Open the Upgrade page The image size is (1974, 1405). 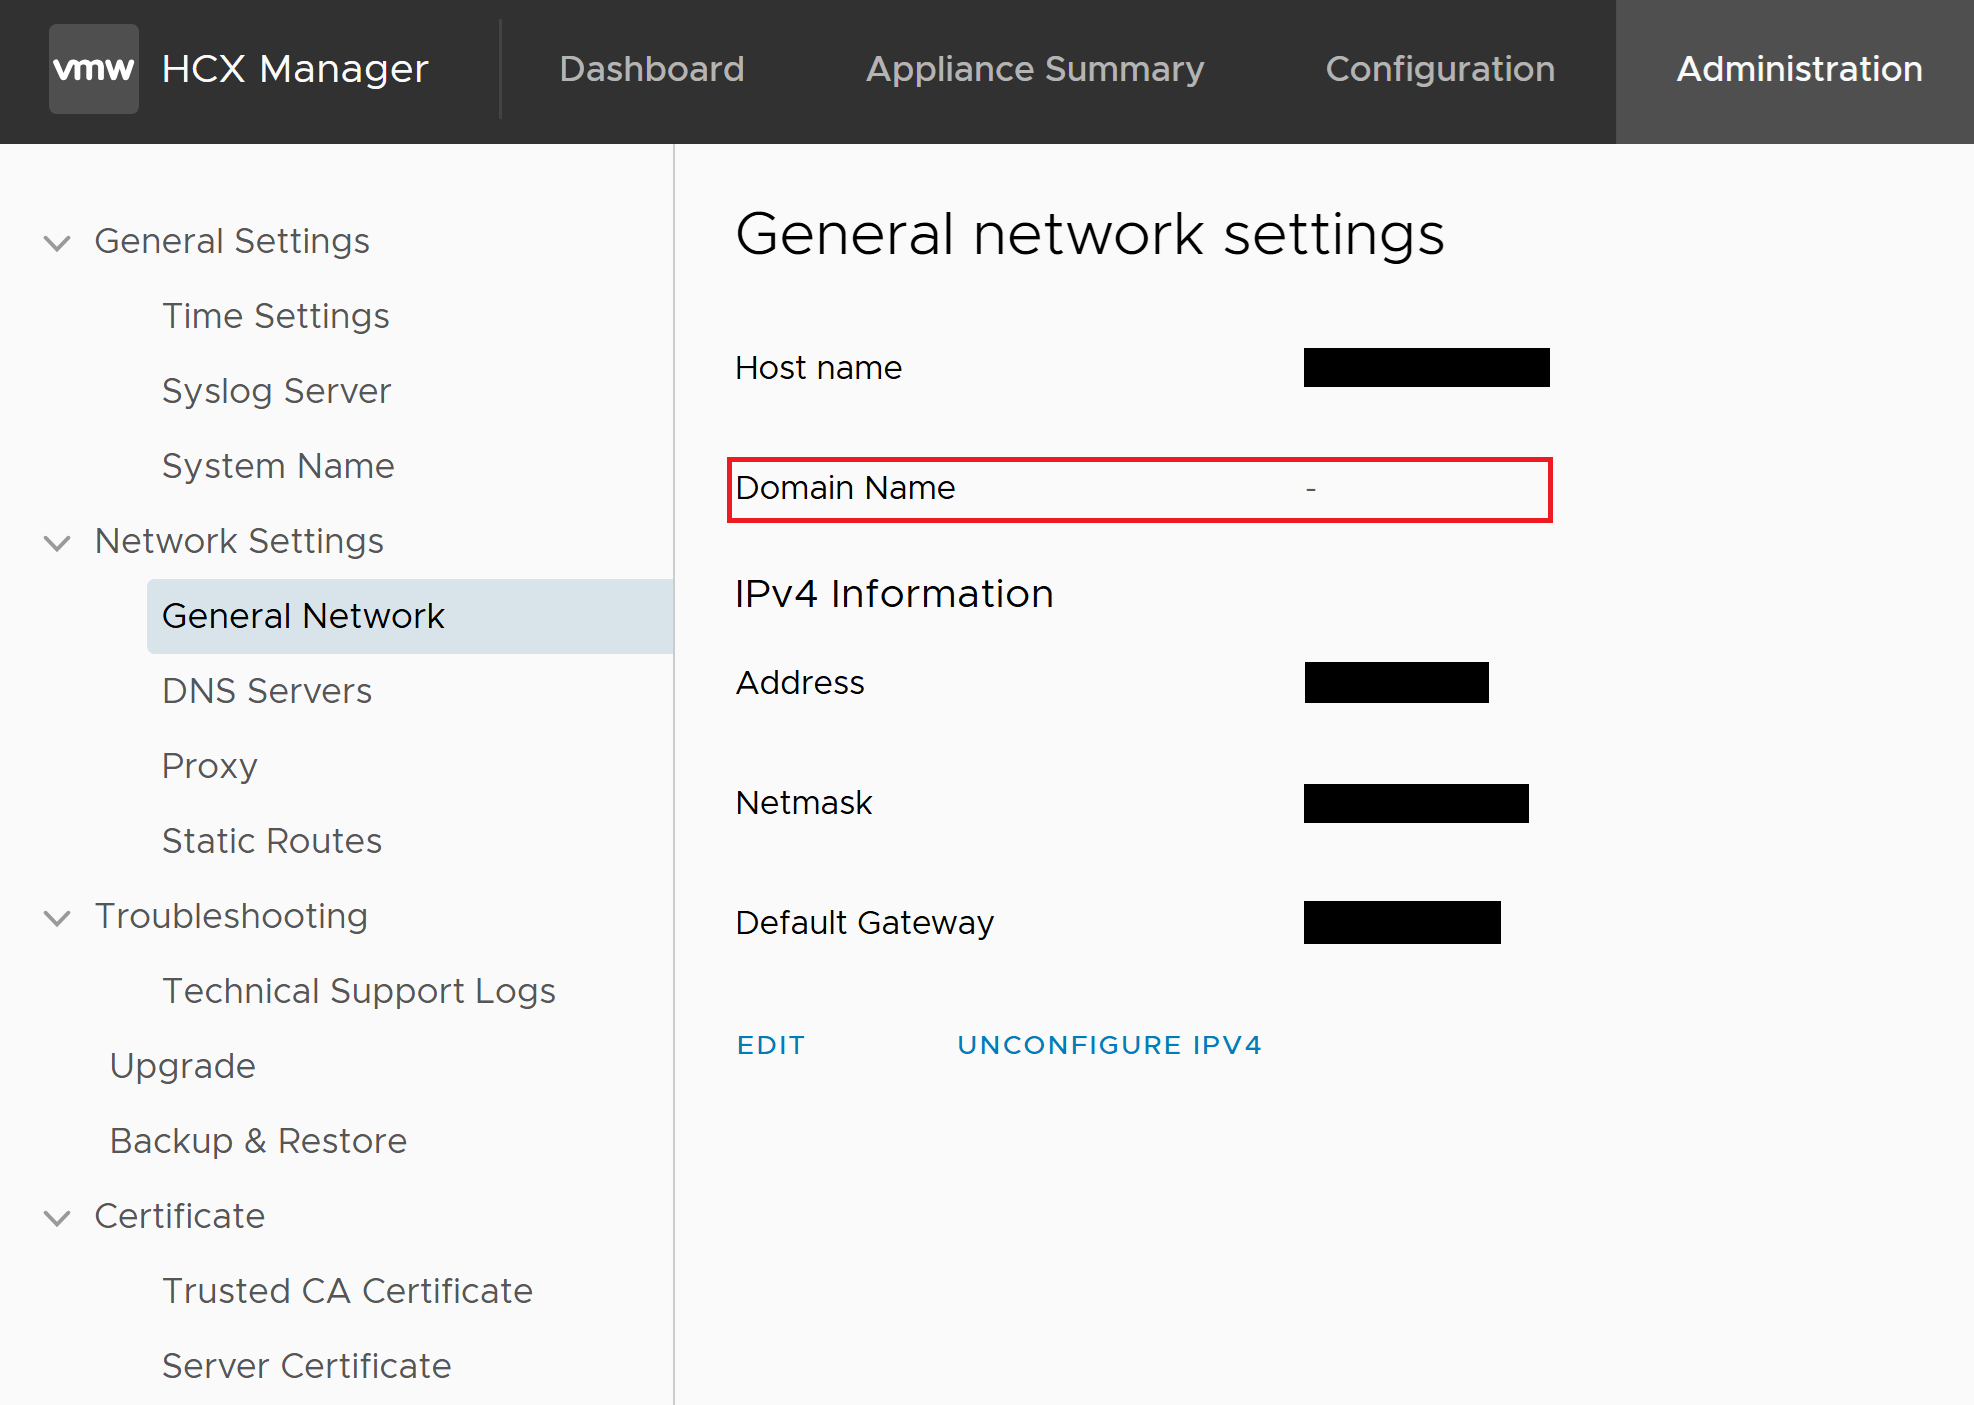(x=183, y=1066)
